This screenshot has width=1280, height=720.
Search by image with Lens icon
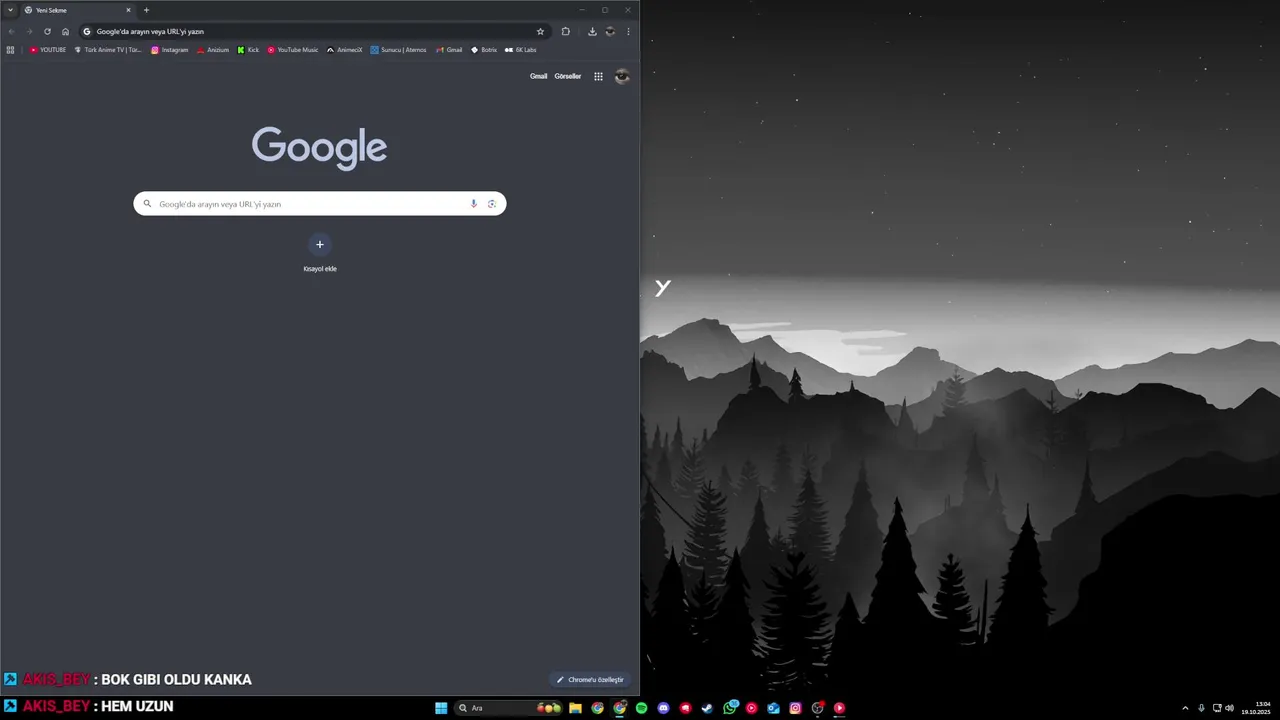point(492,203)
